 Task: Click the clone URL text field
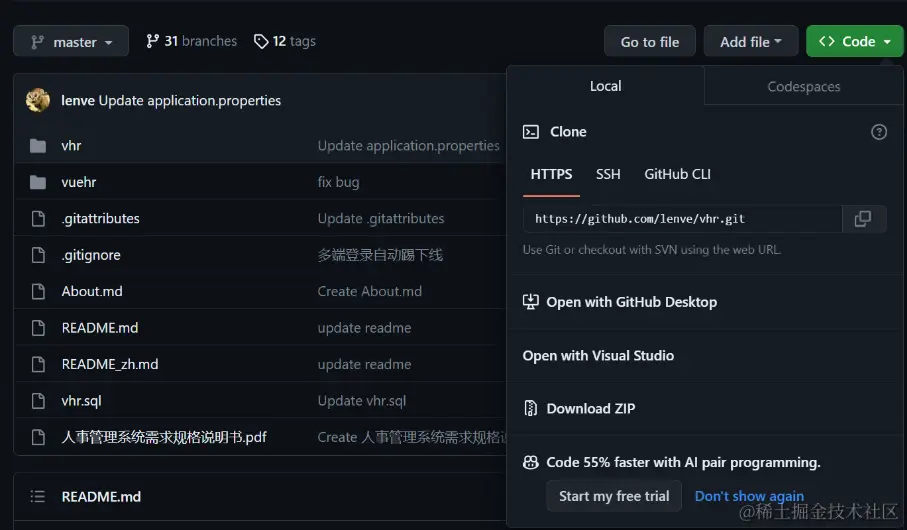[683, 219]
